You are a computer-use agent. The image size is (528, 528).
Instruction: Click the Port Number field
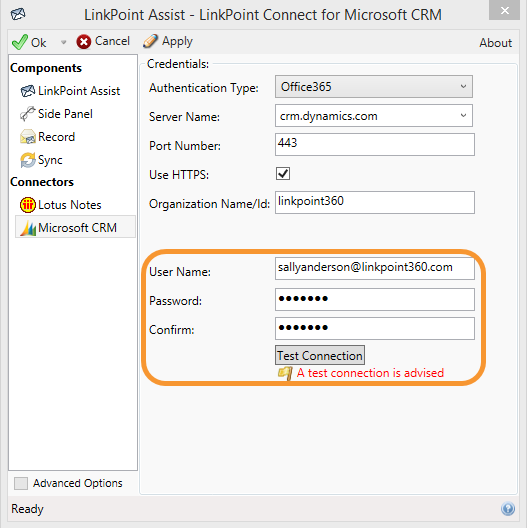point(375,144)
